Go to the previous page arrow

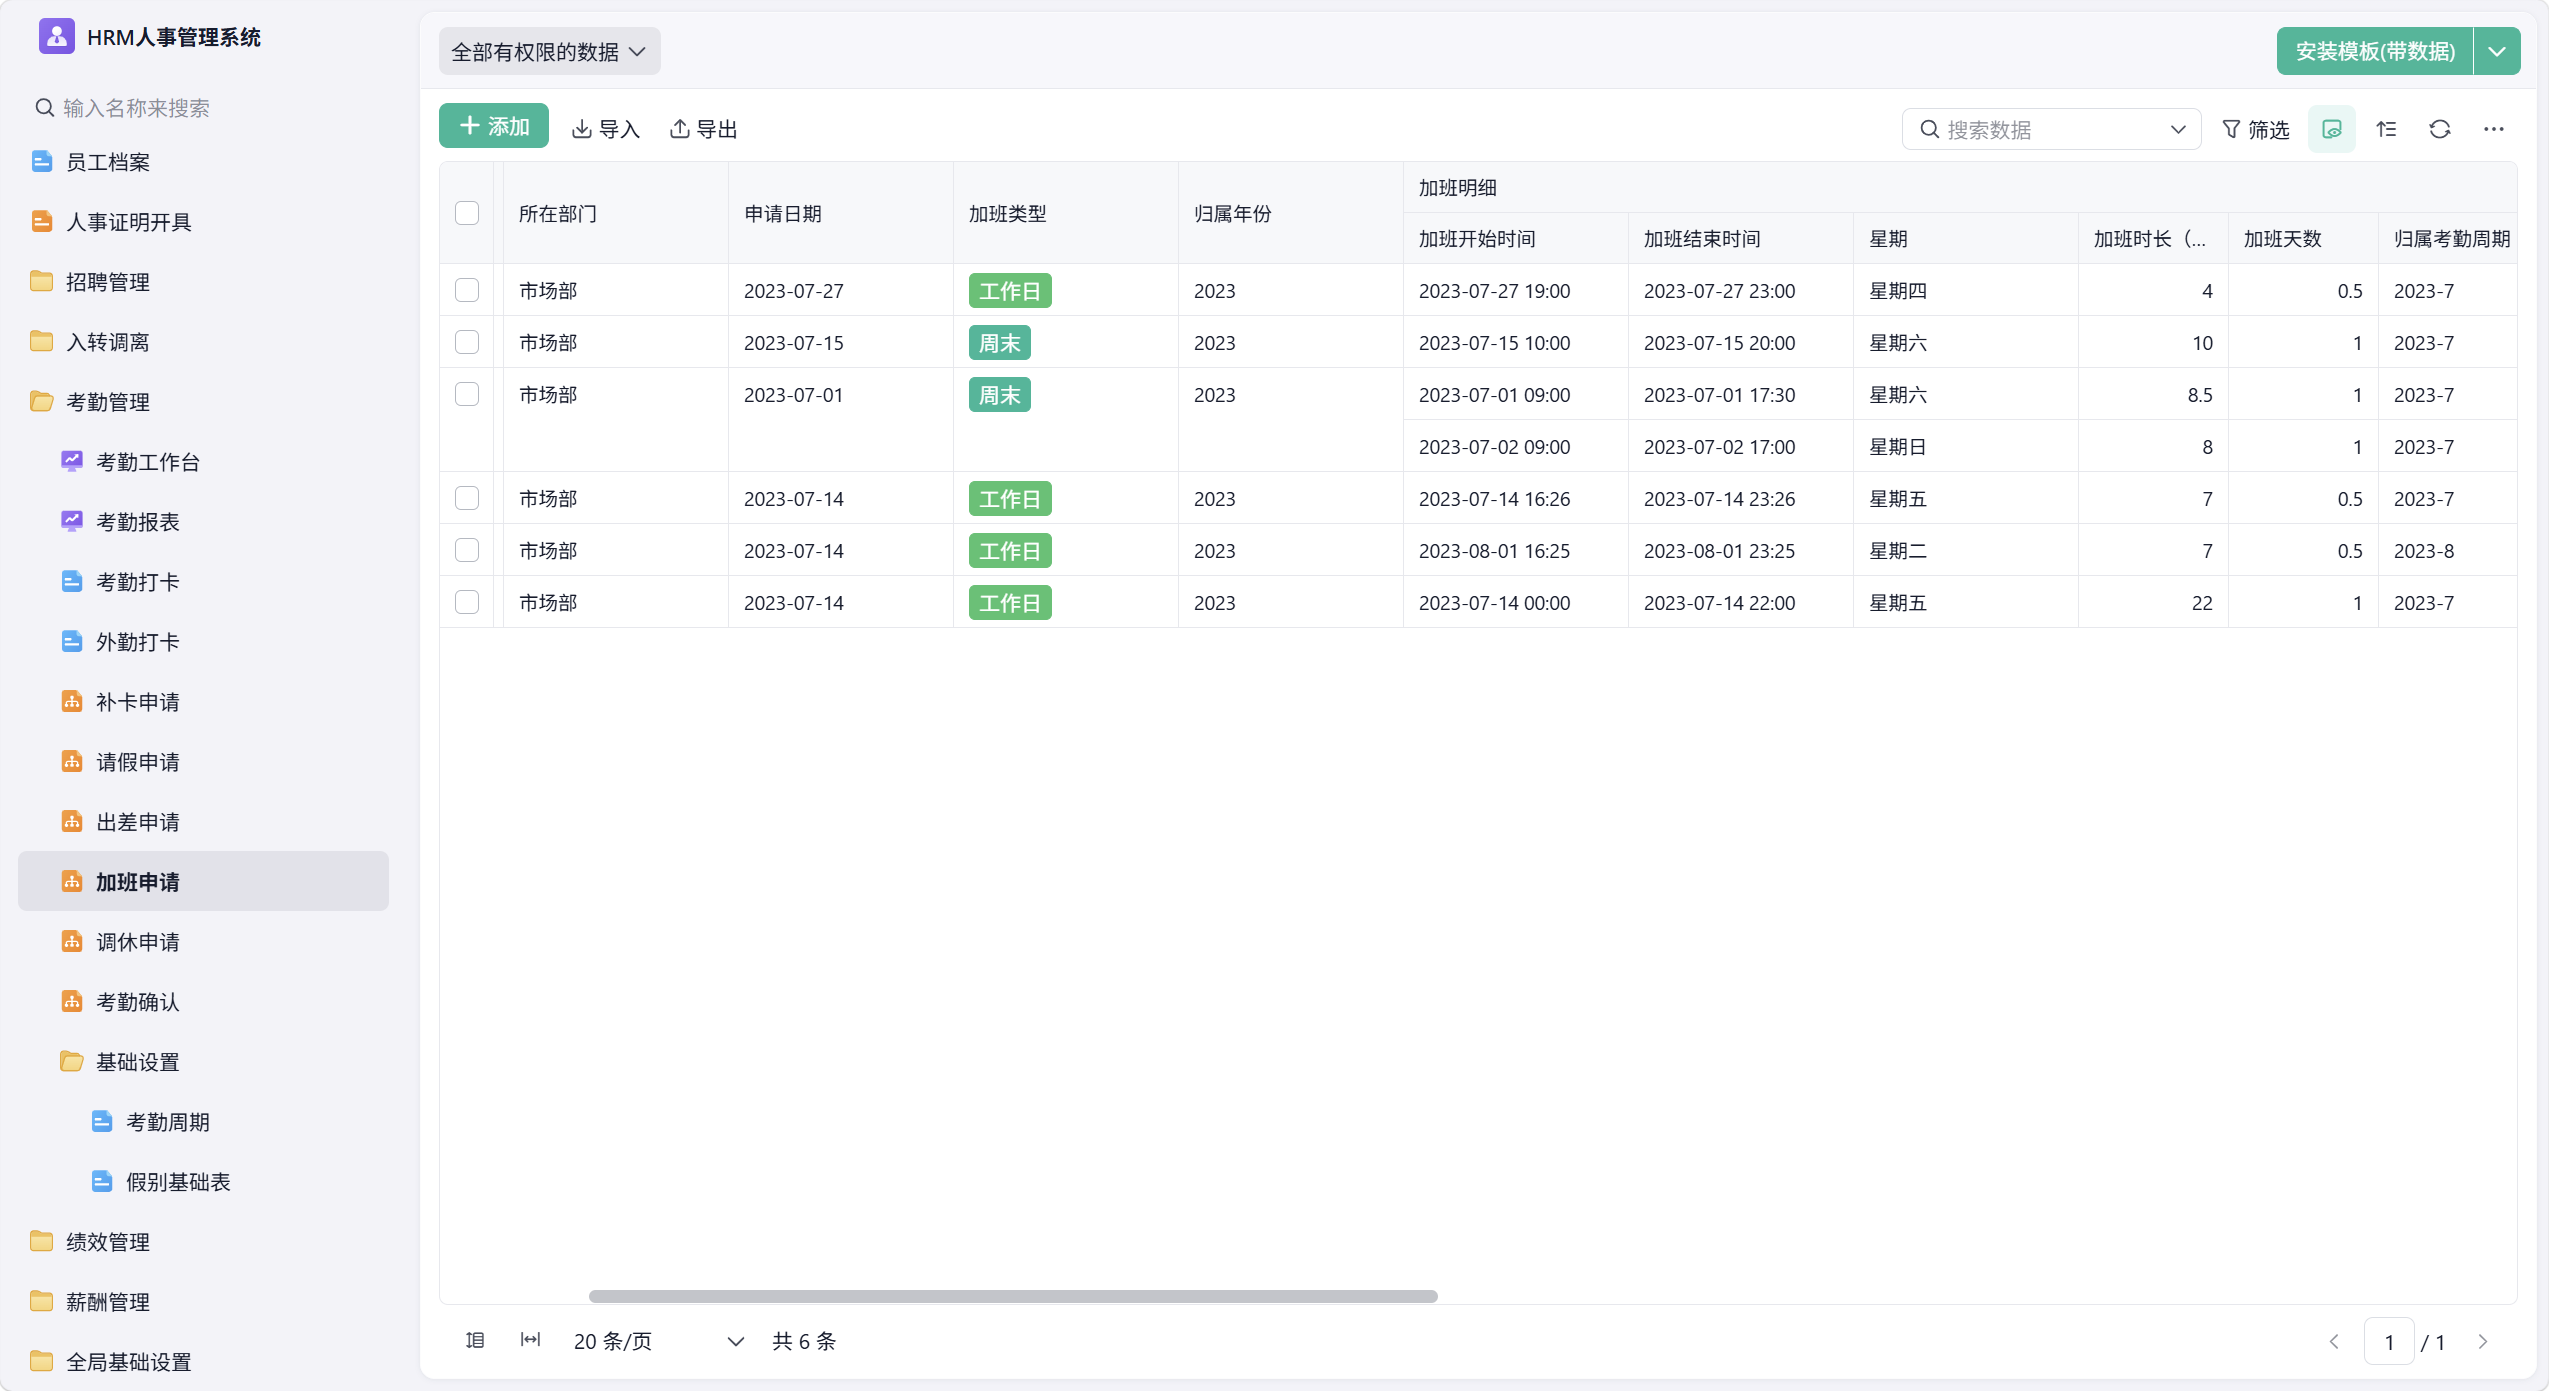pyautogui.click(x=2334, y=1342)
